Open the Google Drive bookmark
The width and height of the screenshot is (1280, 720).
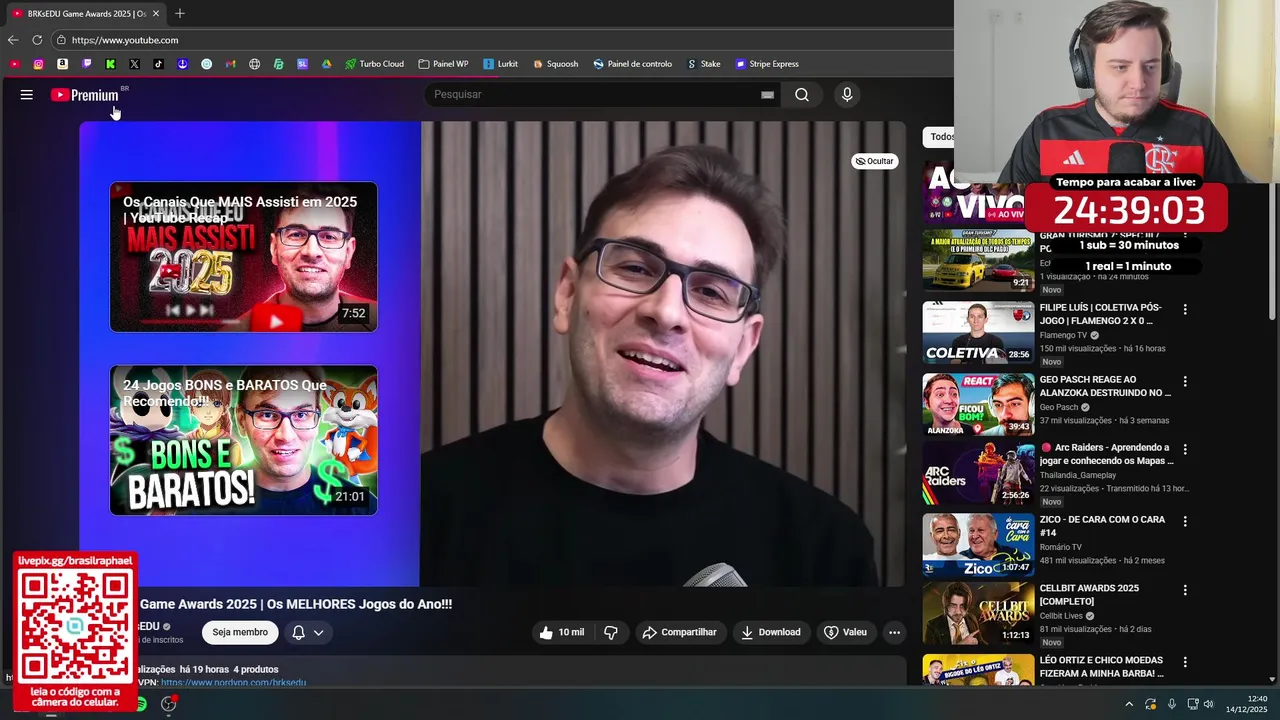pos(326,64)
